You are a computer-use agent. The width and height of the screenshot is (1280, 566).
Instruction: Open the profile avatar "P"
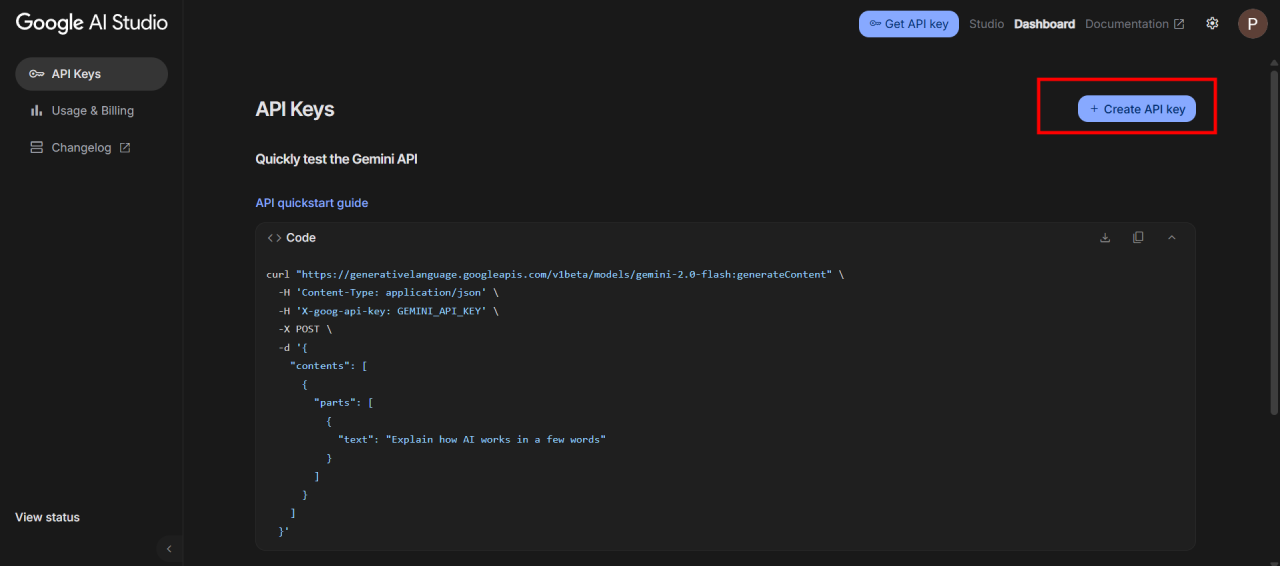[x=1252, y=24]
